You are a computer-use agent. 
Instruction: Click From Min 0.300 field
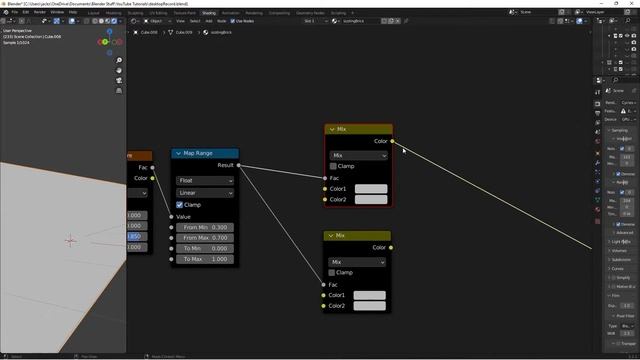tap(205, 227)
